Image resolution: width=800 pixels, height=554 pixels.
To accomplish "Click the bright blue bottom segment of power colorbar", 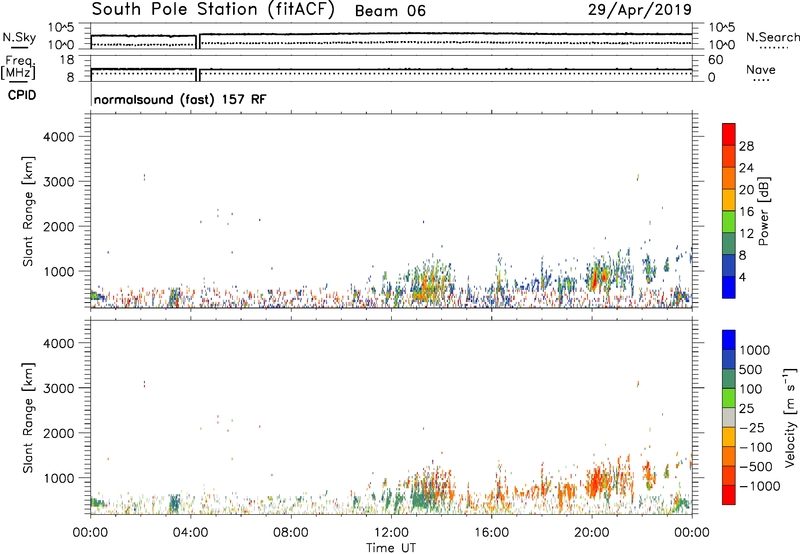I will [x=729, y=287].
